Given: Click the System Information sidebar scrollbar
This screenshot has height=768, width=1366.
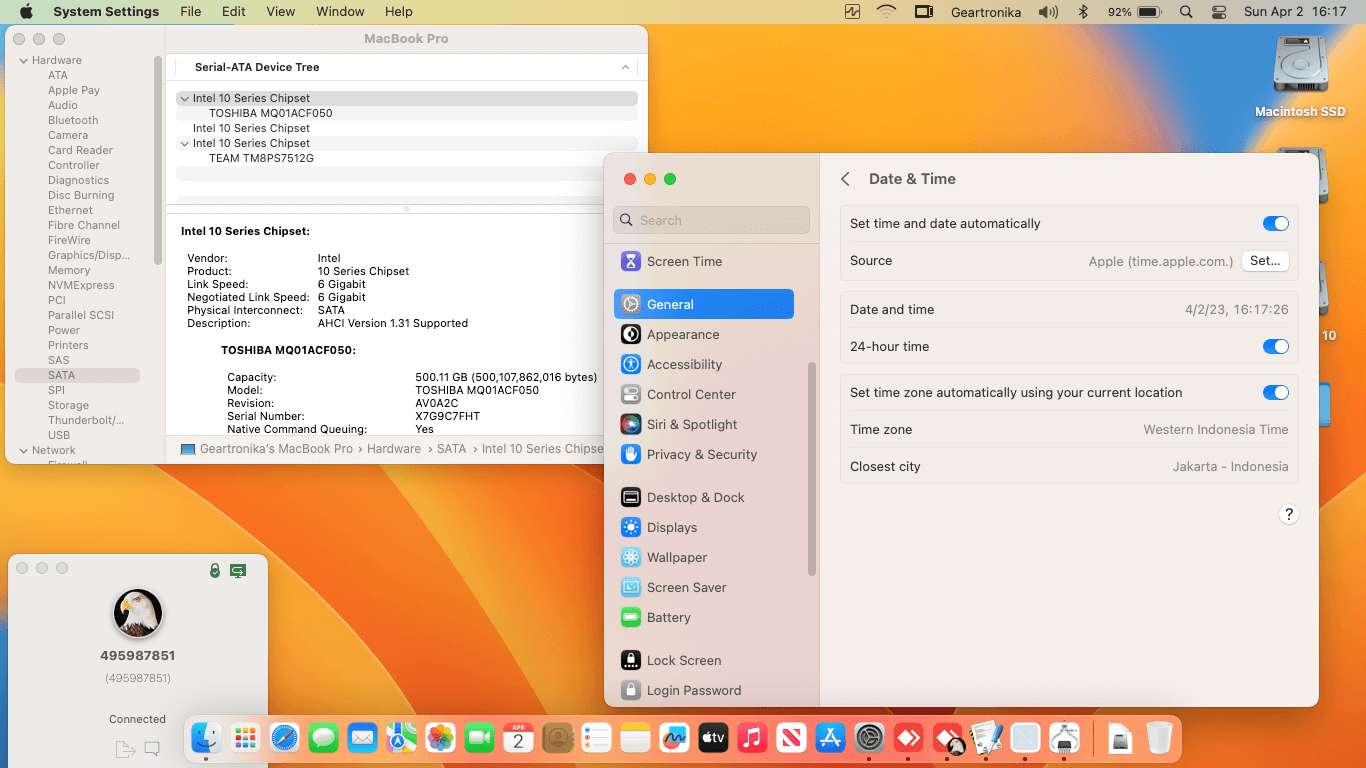Looking at the screenshot, I should (x=158, y=160).
